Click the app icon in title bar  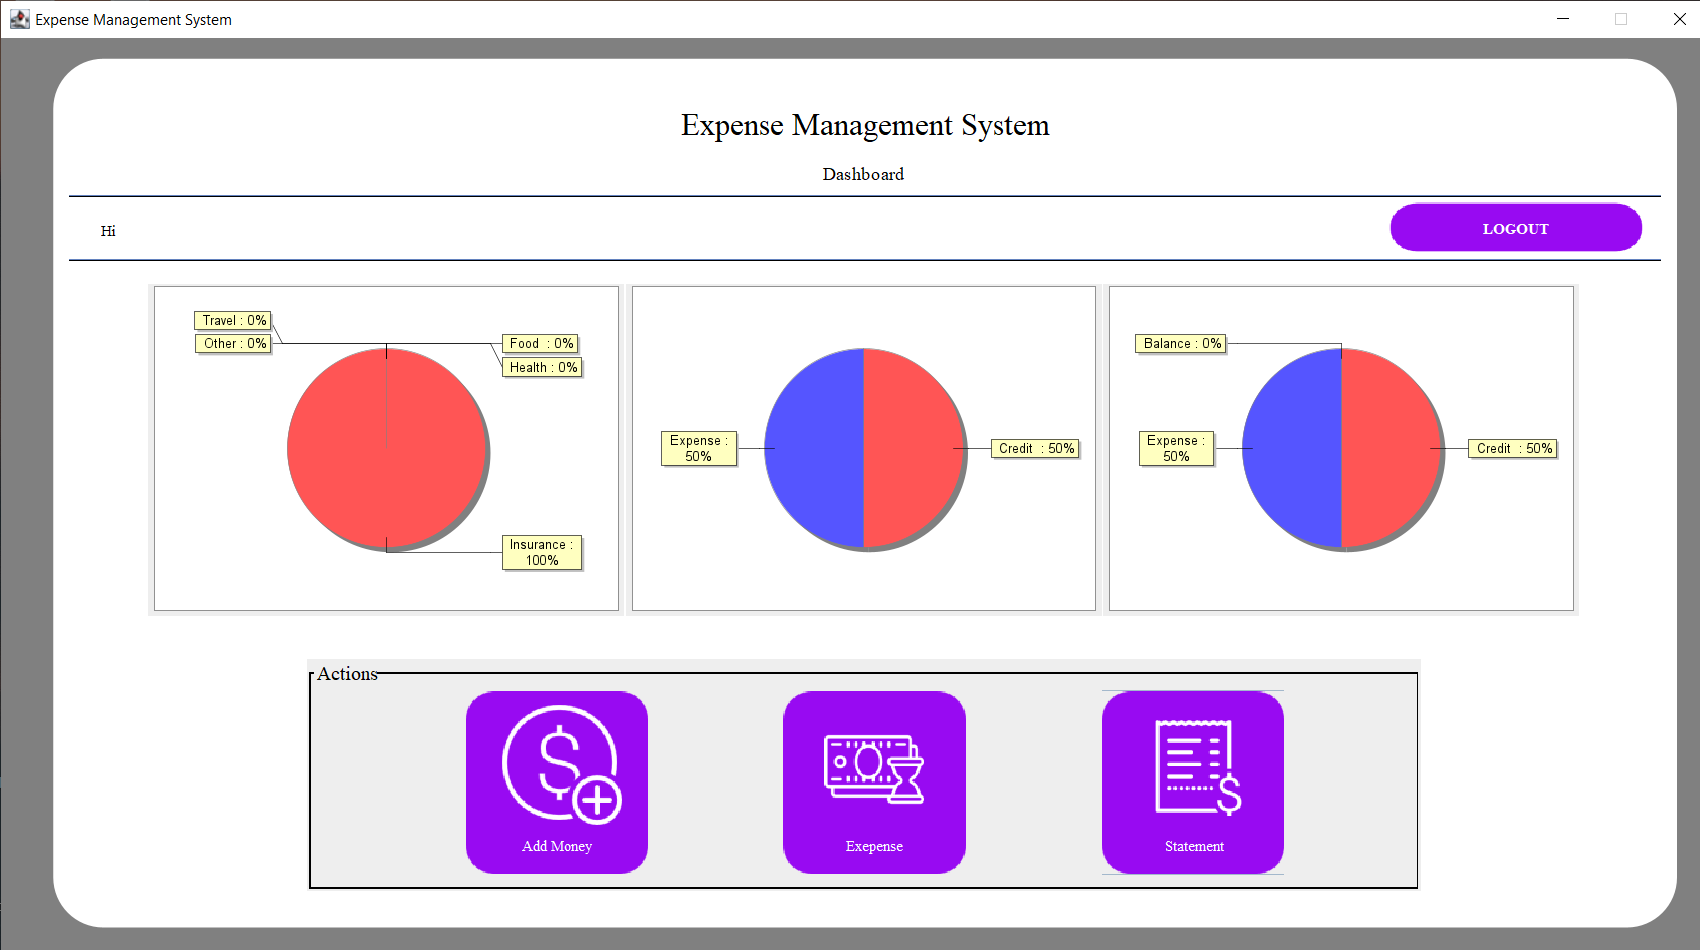coord(19,19)
